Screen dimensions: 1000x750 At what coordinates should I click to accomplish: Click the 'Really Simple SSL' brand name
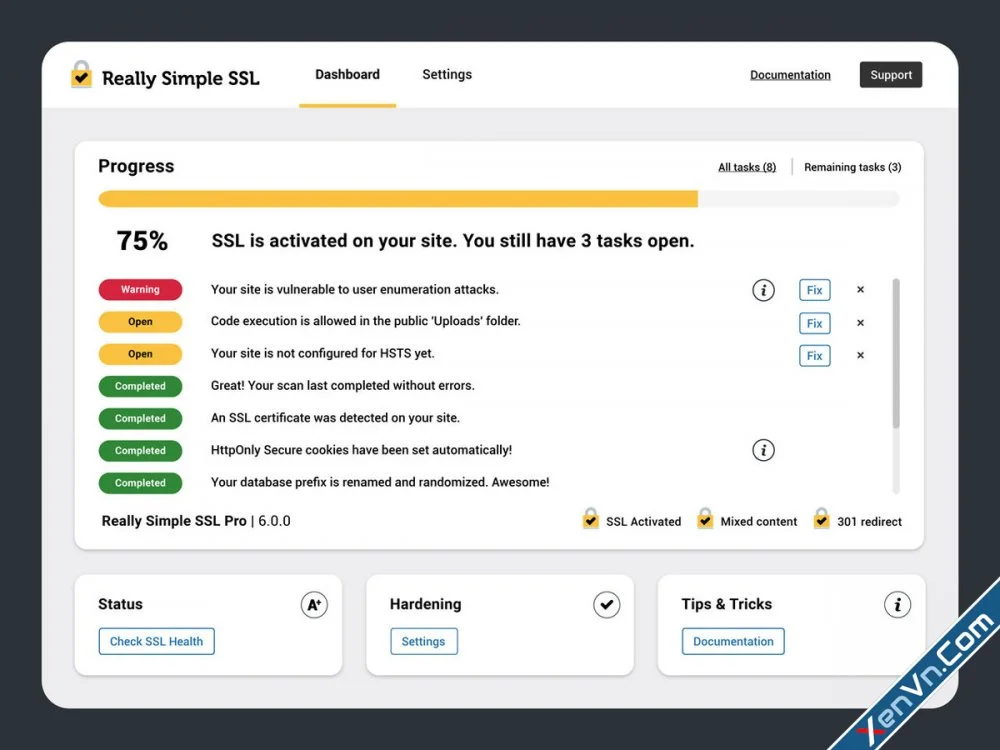coord(180,78)
